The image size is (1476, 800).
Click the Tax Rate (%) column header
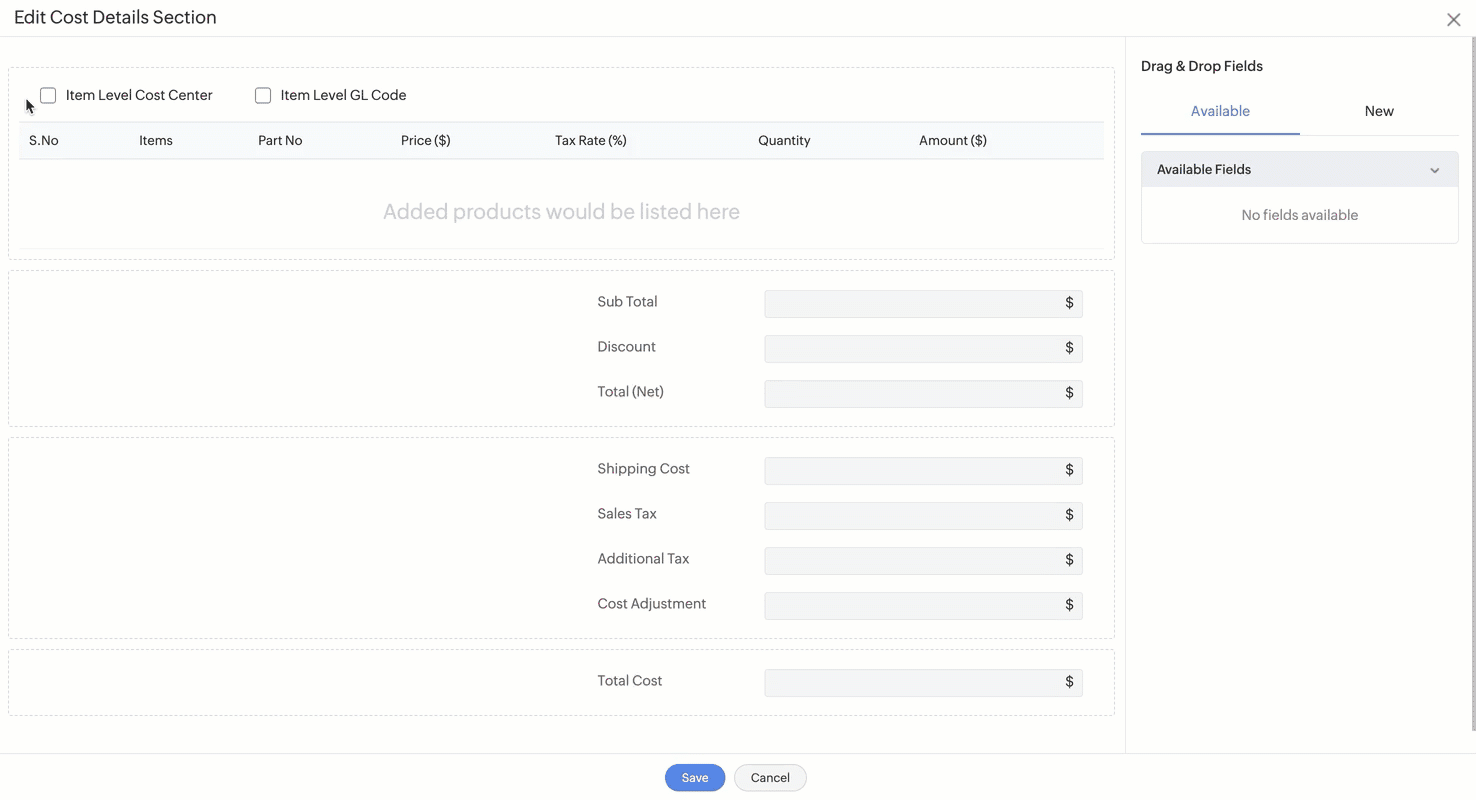[x=590, y=141]
